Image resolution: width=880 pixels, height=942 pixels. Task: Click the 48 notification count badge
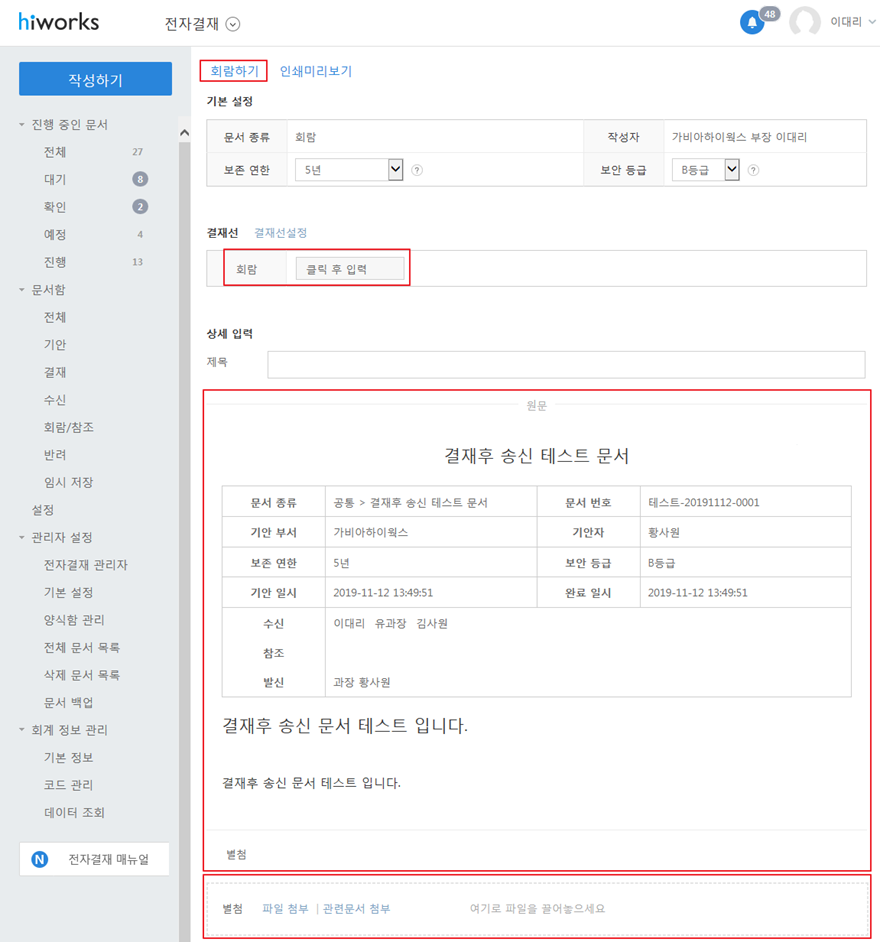769,14
